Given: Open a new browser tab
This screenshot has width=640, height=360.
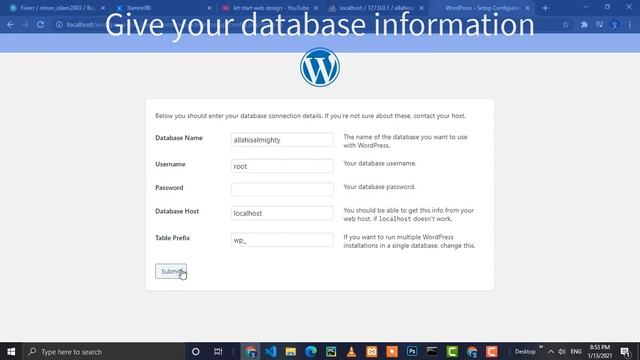Looking at the screenshot, I should point(545,8).
